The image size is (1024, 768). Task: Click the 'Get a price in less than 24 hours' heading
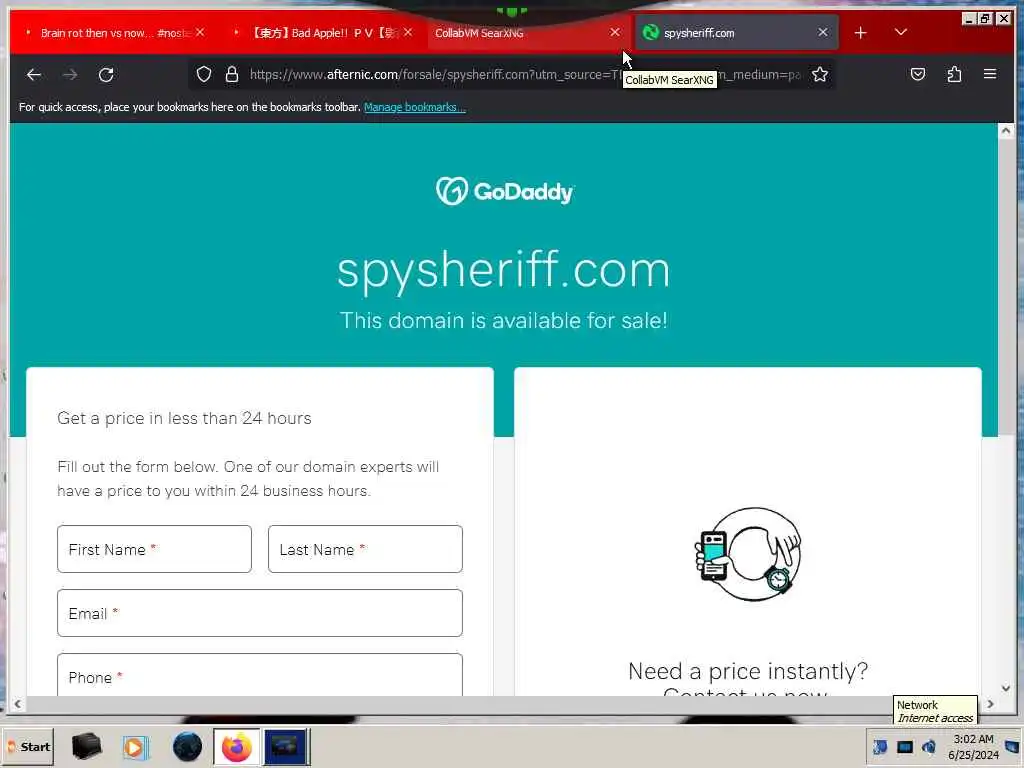(184, 418)
